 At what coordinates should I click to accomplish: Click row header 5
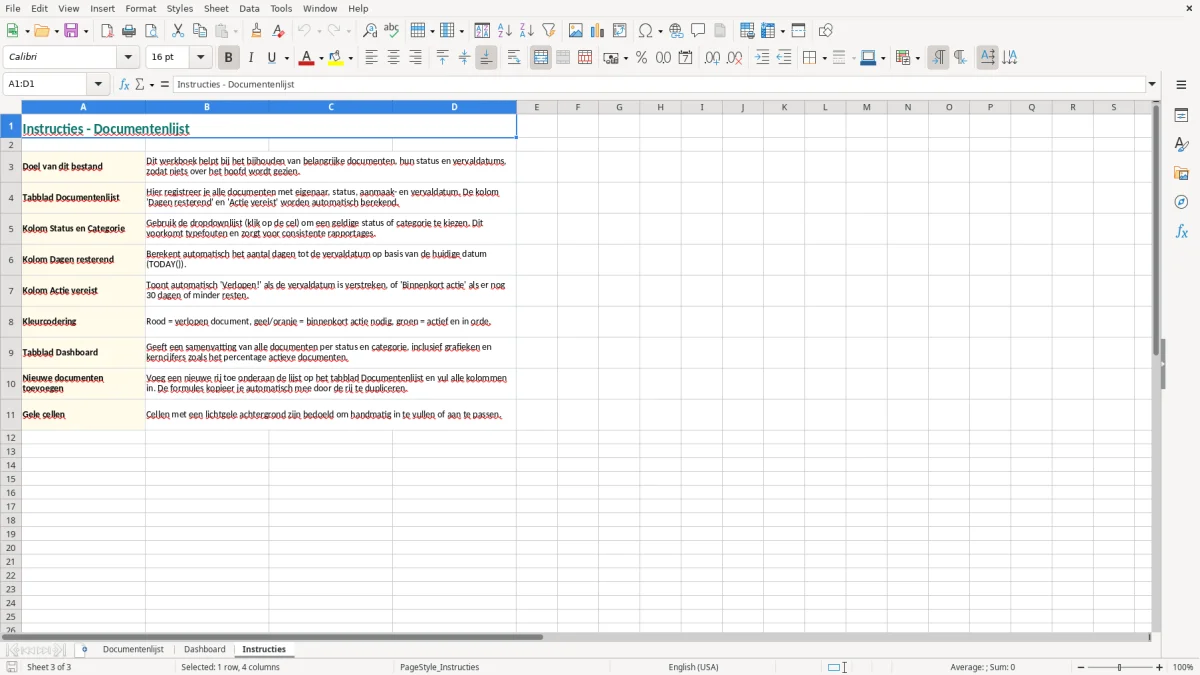(x=11, y=229)
